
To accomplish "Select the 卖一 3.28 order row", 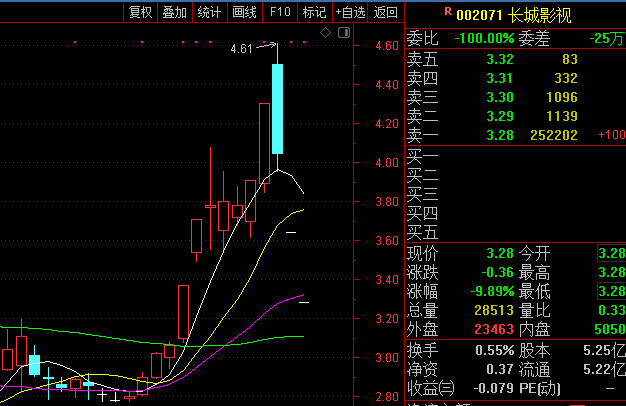I will 515,135.
